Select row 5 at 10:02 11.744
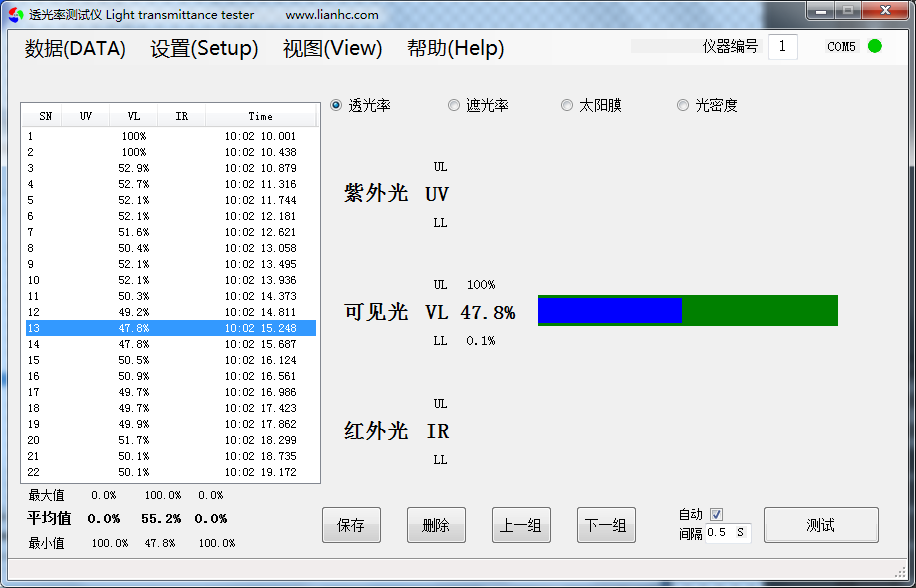Screen dimensions: 916x588 tap(171, 200)
